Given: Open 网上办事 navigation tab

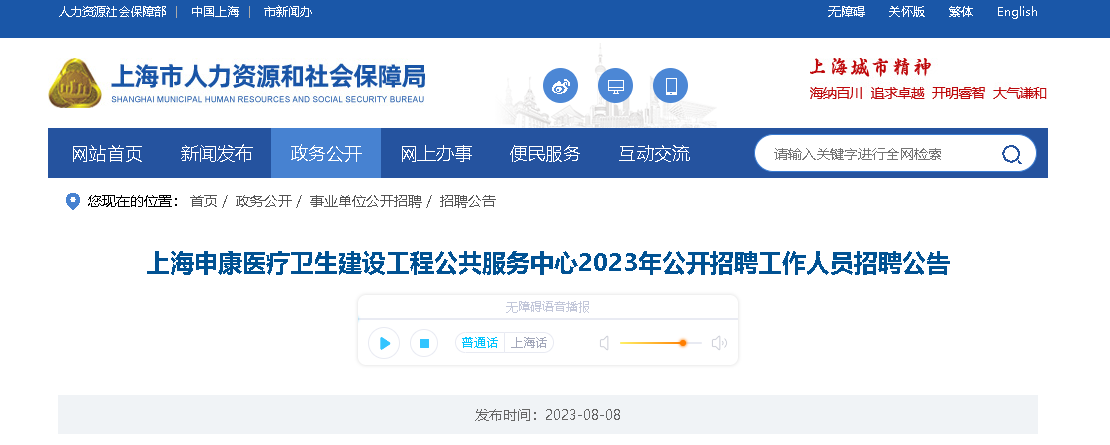Looking at the screenshot, I should (x=436, y=154).
